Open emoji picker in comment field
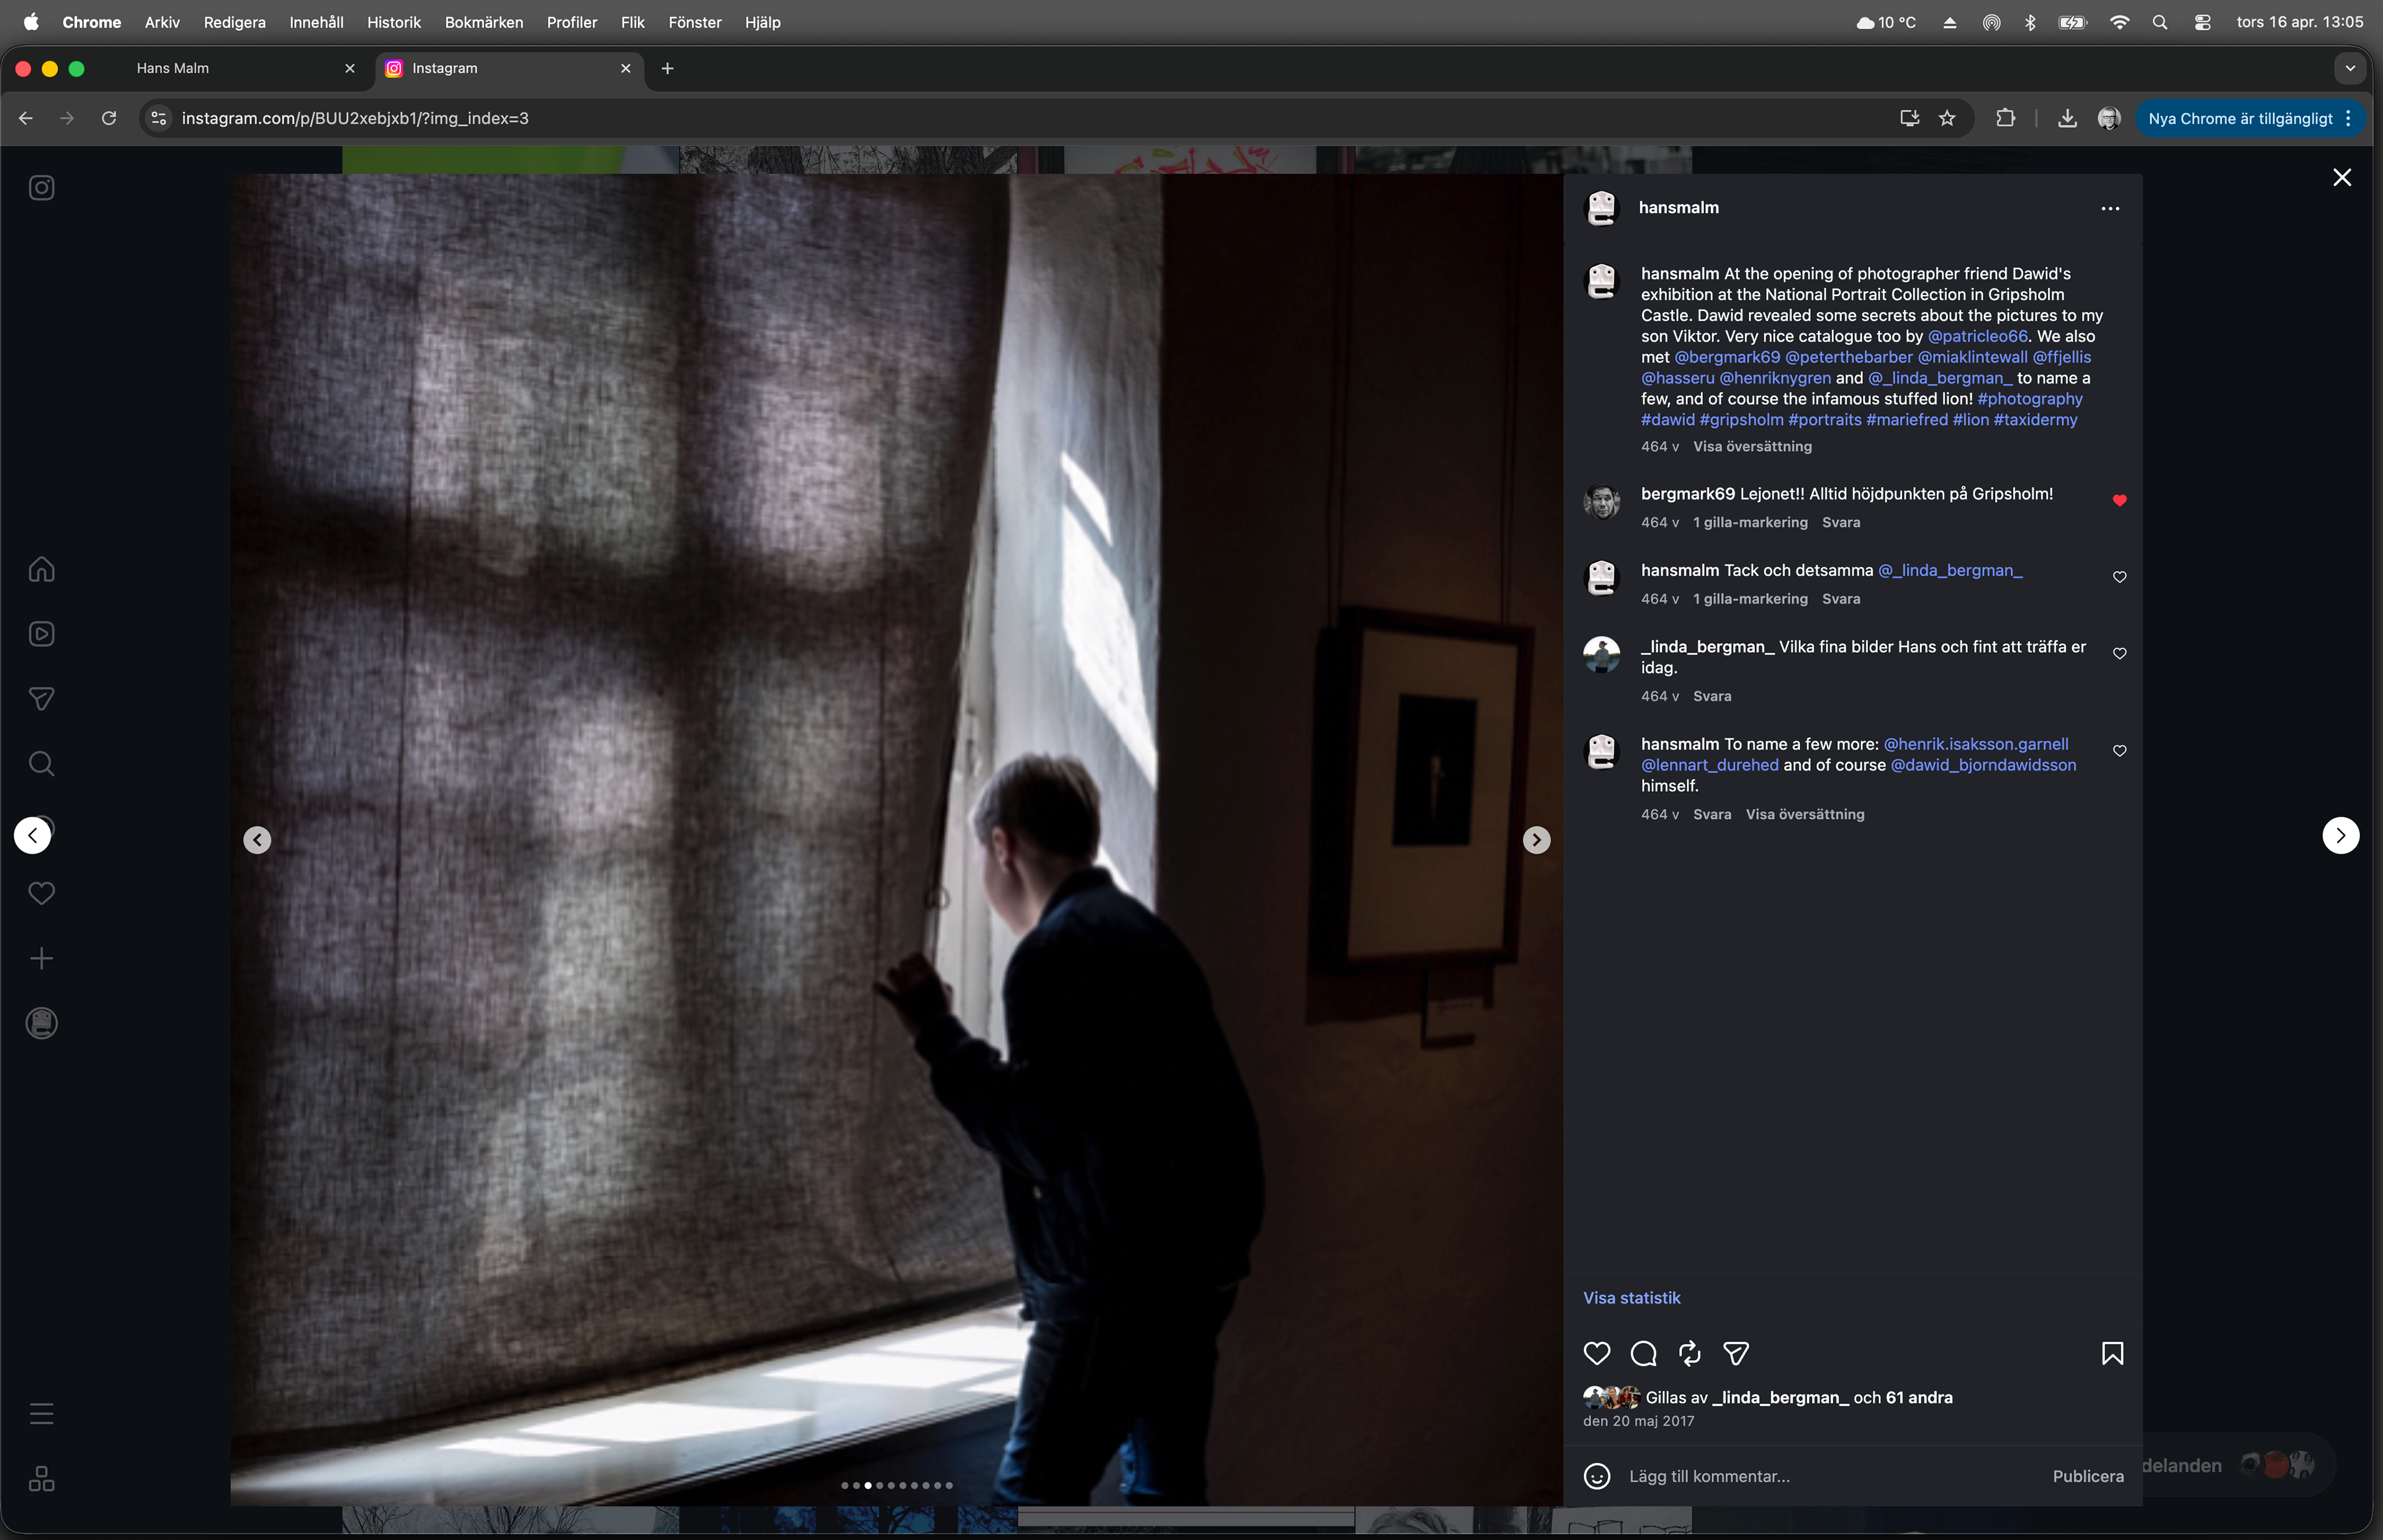The height and width of the screenshot is (1540, 2383). 1597,1476
